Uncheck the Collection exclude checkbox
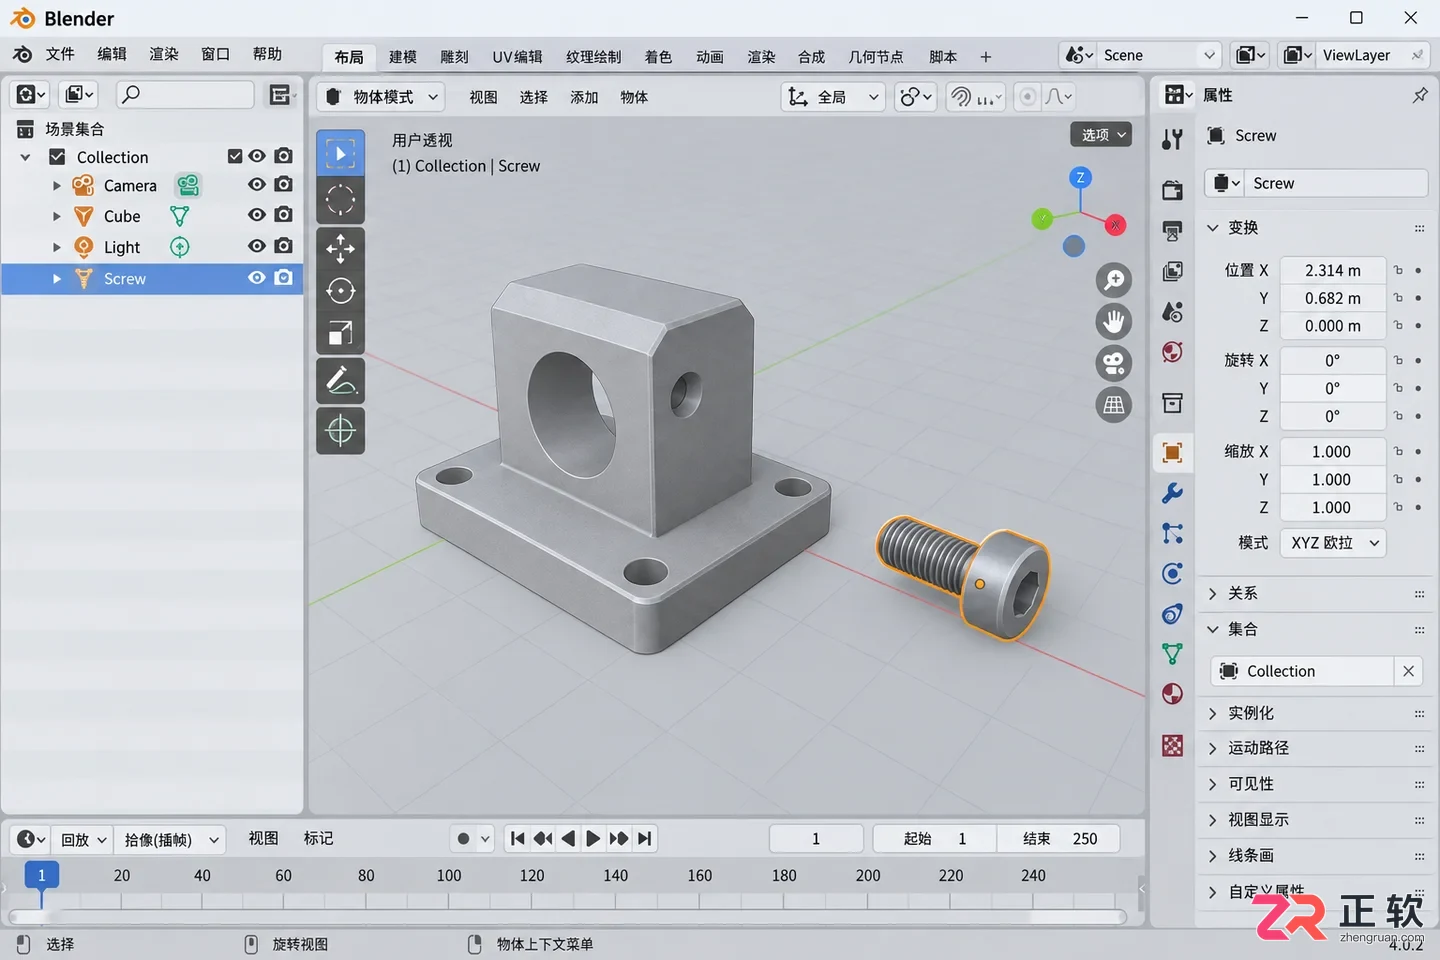The image size is (1440, 960). 235,156
